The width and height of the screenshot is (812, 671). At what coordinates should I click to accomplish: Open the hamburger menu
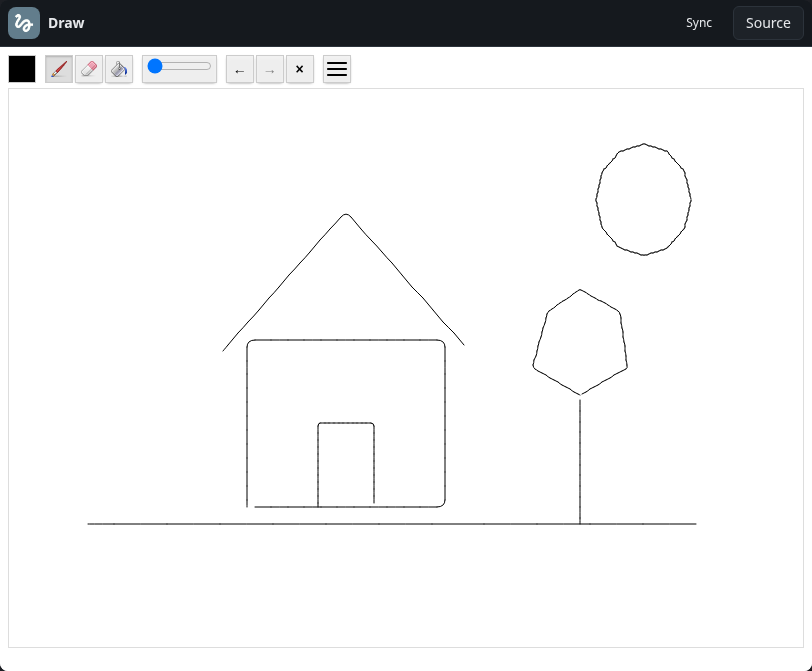tap(337, 69)
